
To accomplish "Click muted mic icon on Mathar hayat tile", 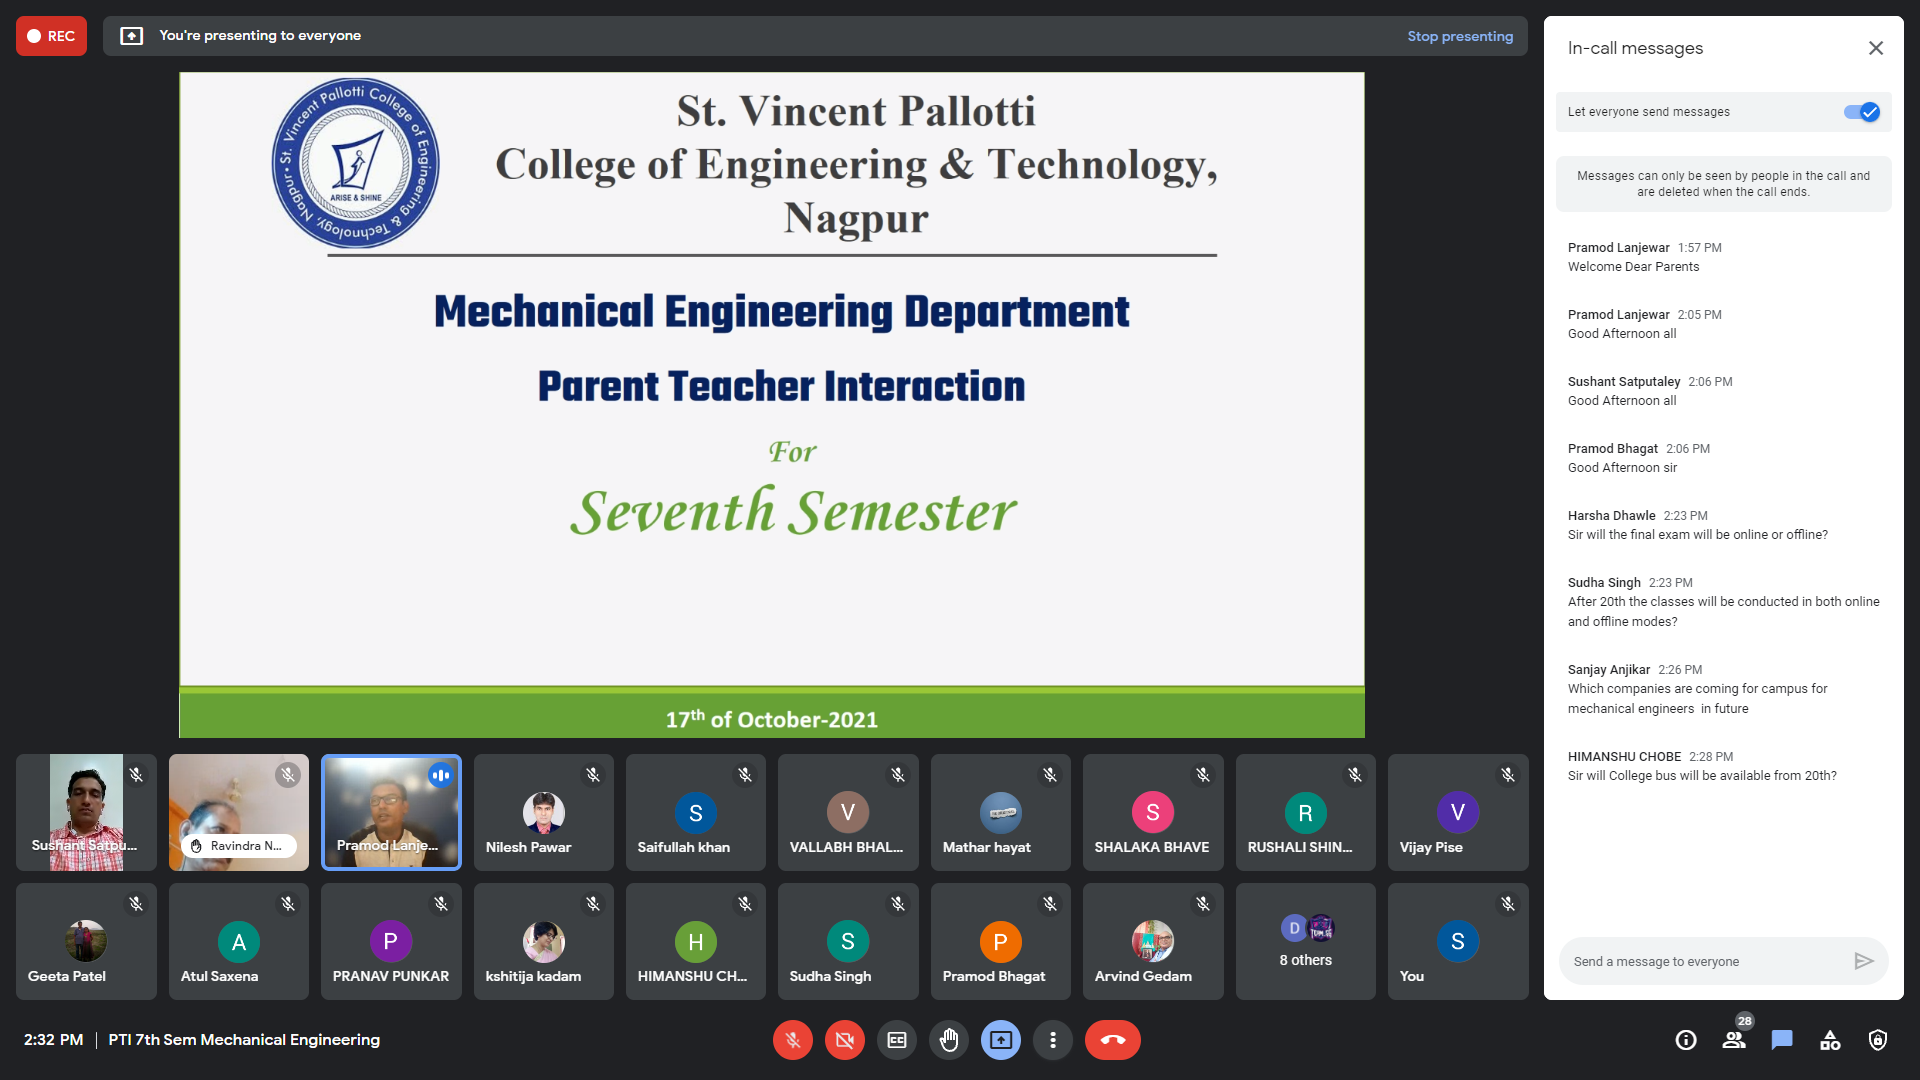I will pyautogui.click(x=1050, y=775).
